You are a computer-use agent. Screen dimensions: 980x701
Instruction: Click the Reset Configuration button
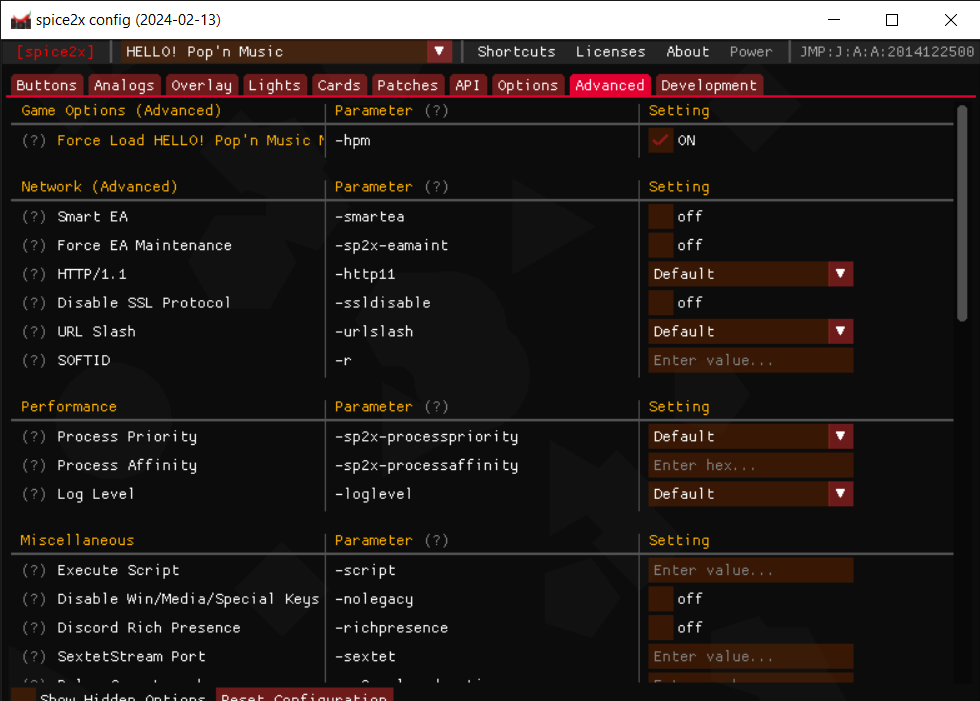(304, 696)
